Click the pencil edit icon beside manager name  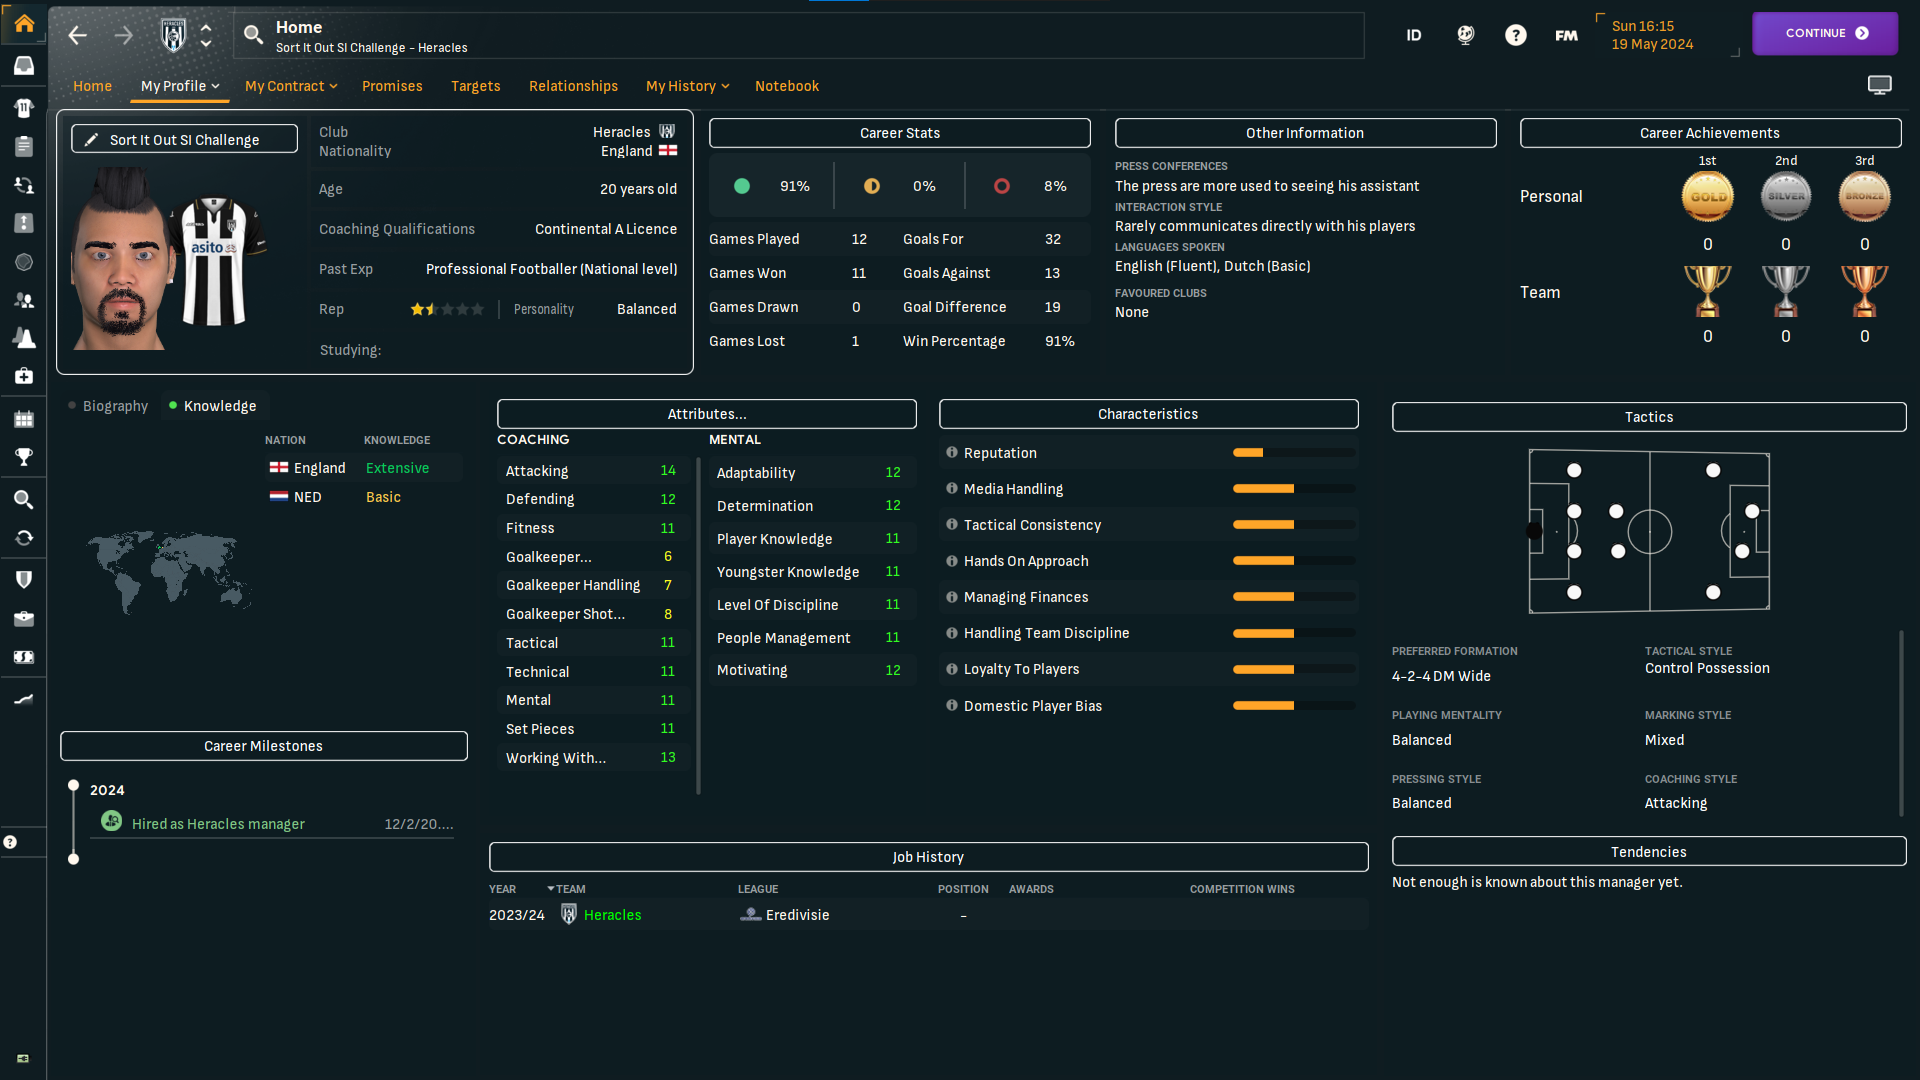coord(91,139)
